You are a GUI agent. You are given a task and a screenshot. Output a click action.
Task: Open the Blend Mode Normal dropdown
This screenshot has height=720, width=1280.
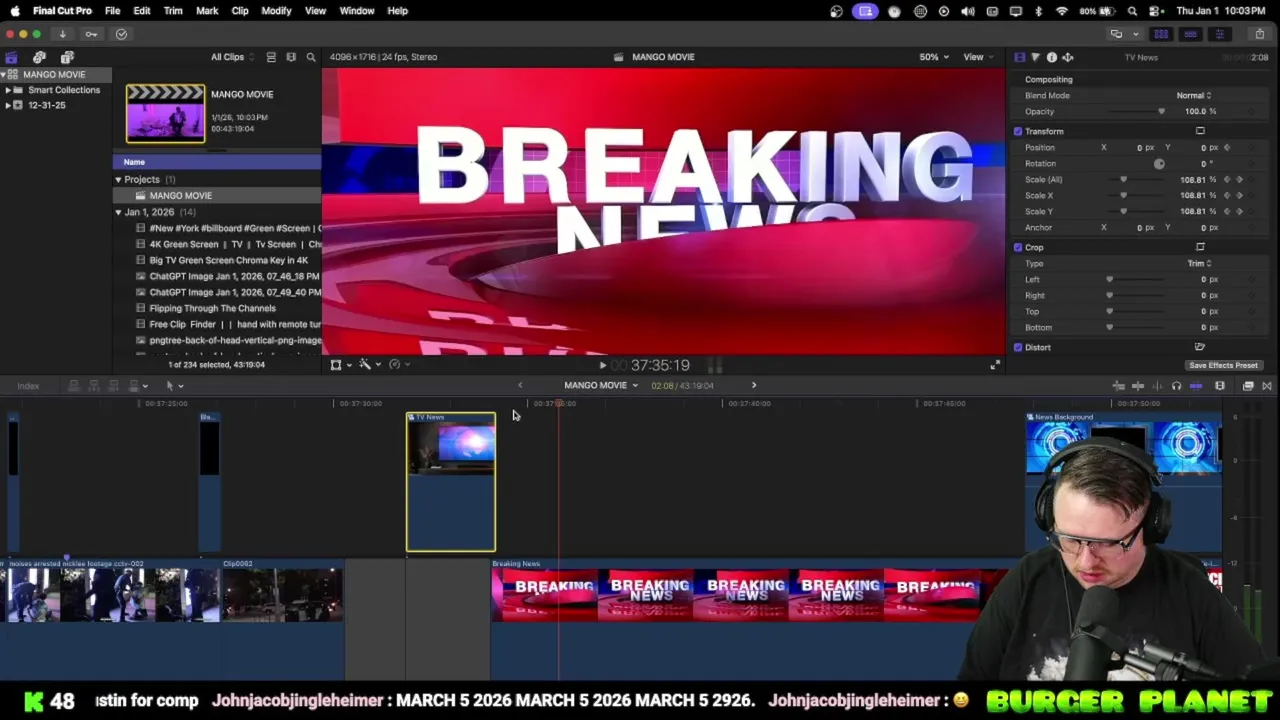click(x=1193, y=96)
